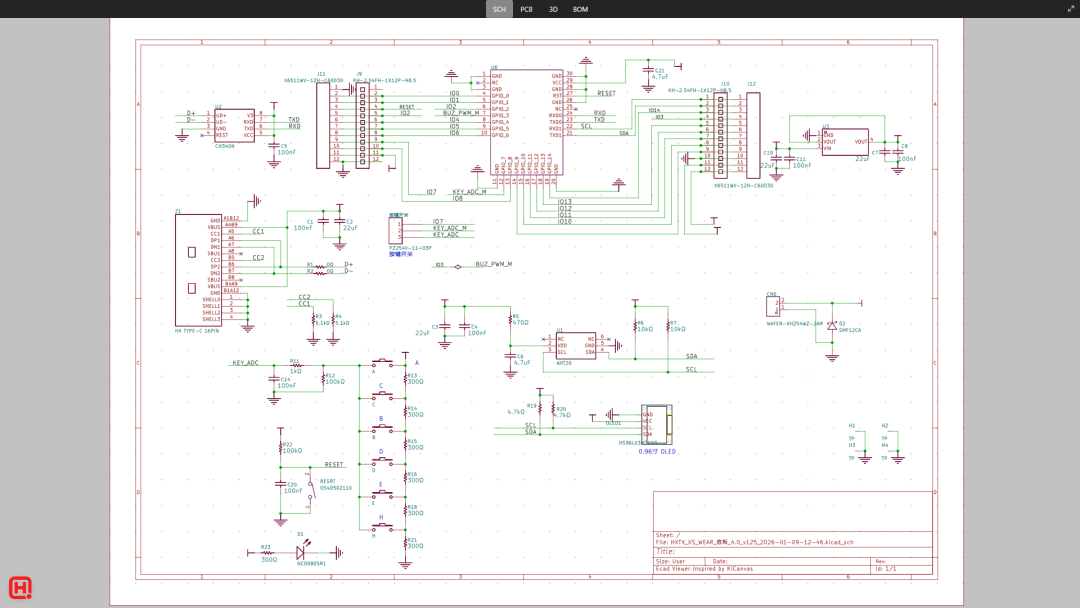Select the R23 300Ω resistor

pyautogui.click(x=267, y=552)
